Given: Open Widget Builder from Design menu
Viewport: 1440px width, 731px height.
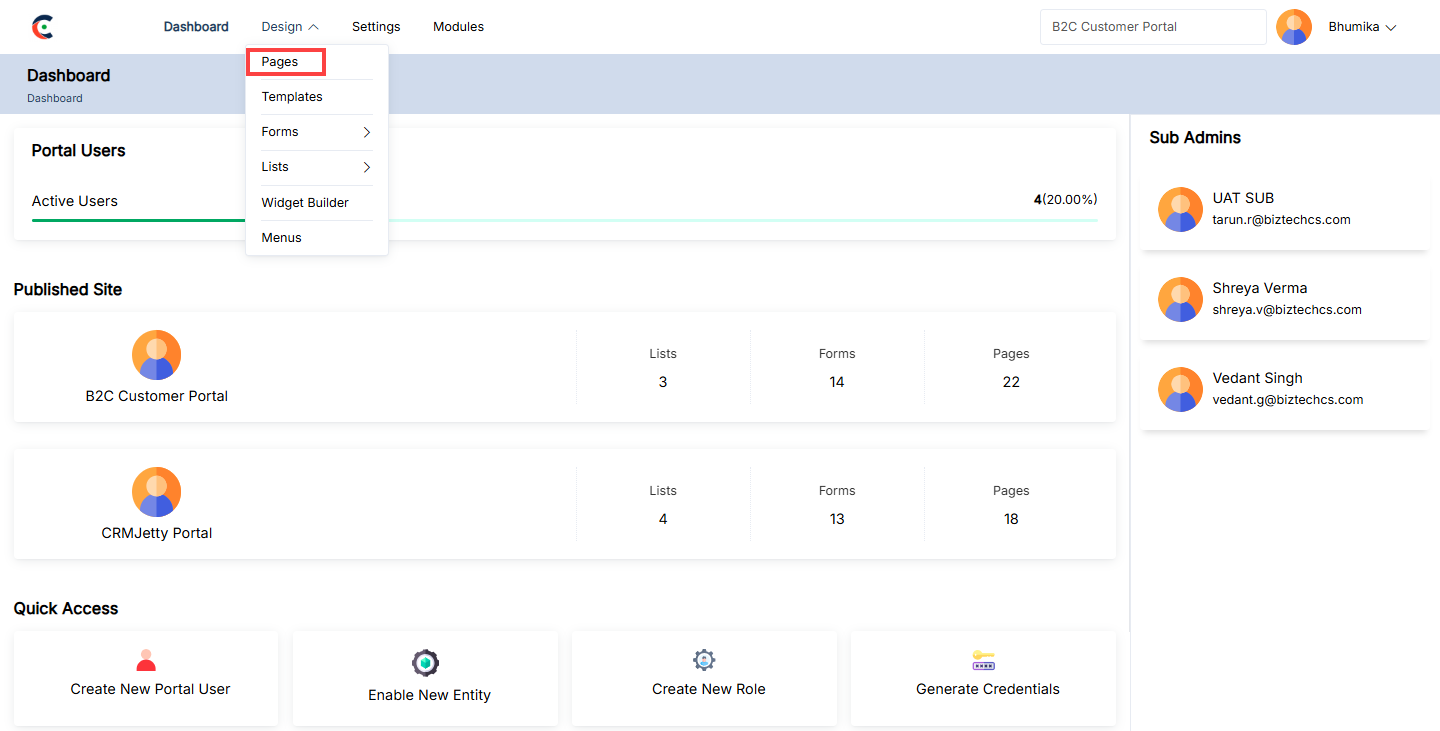Looking at the screenshot, I should pyautogui.click(x=305, y=203).
